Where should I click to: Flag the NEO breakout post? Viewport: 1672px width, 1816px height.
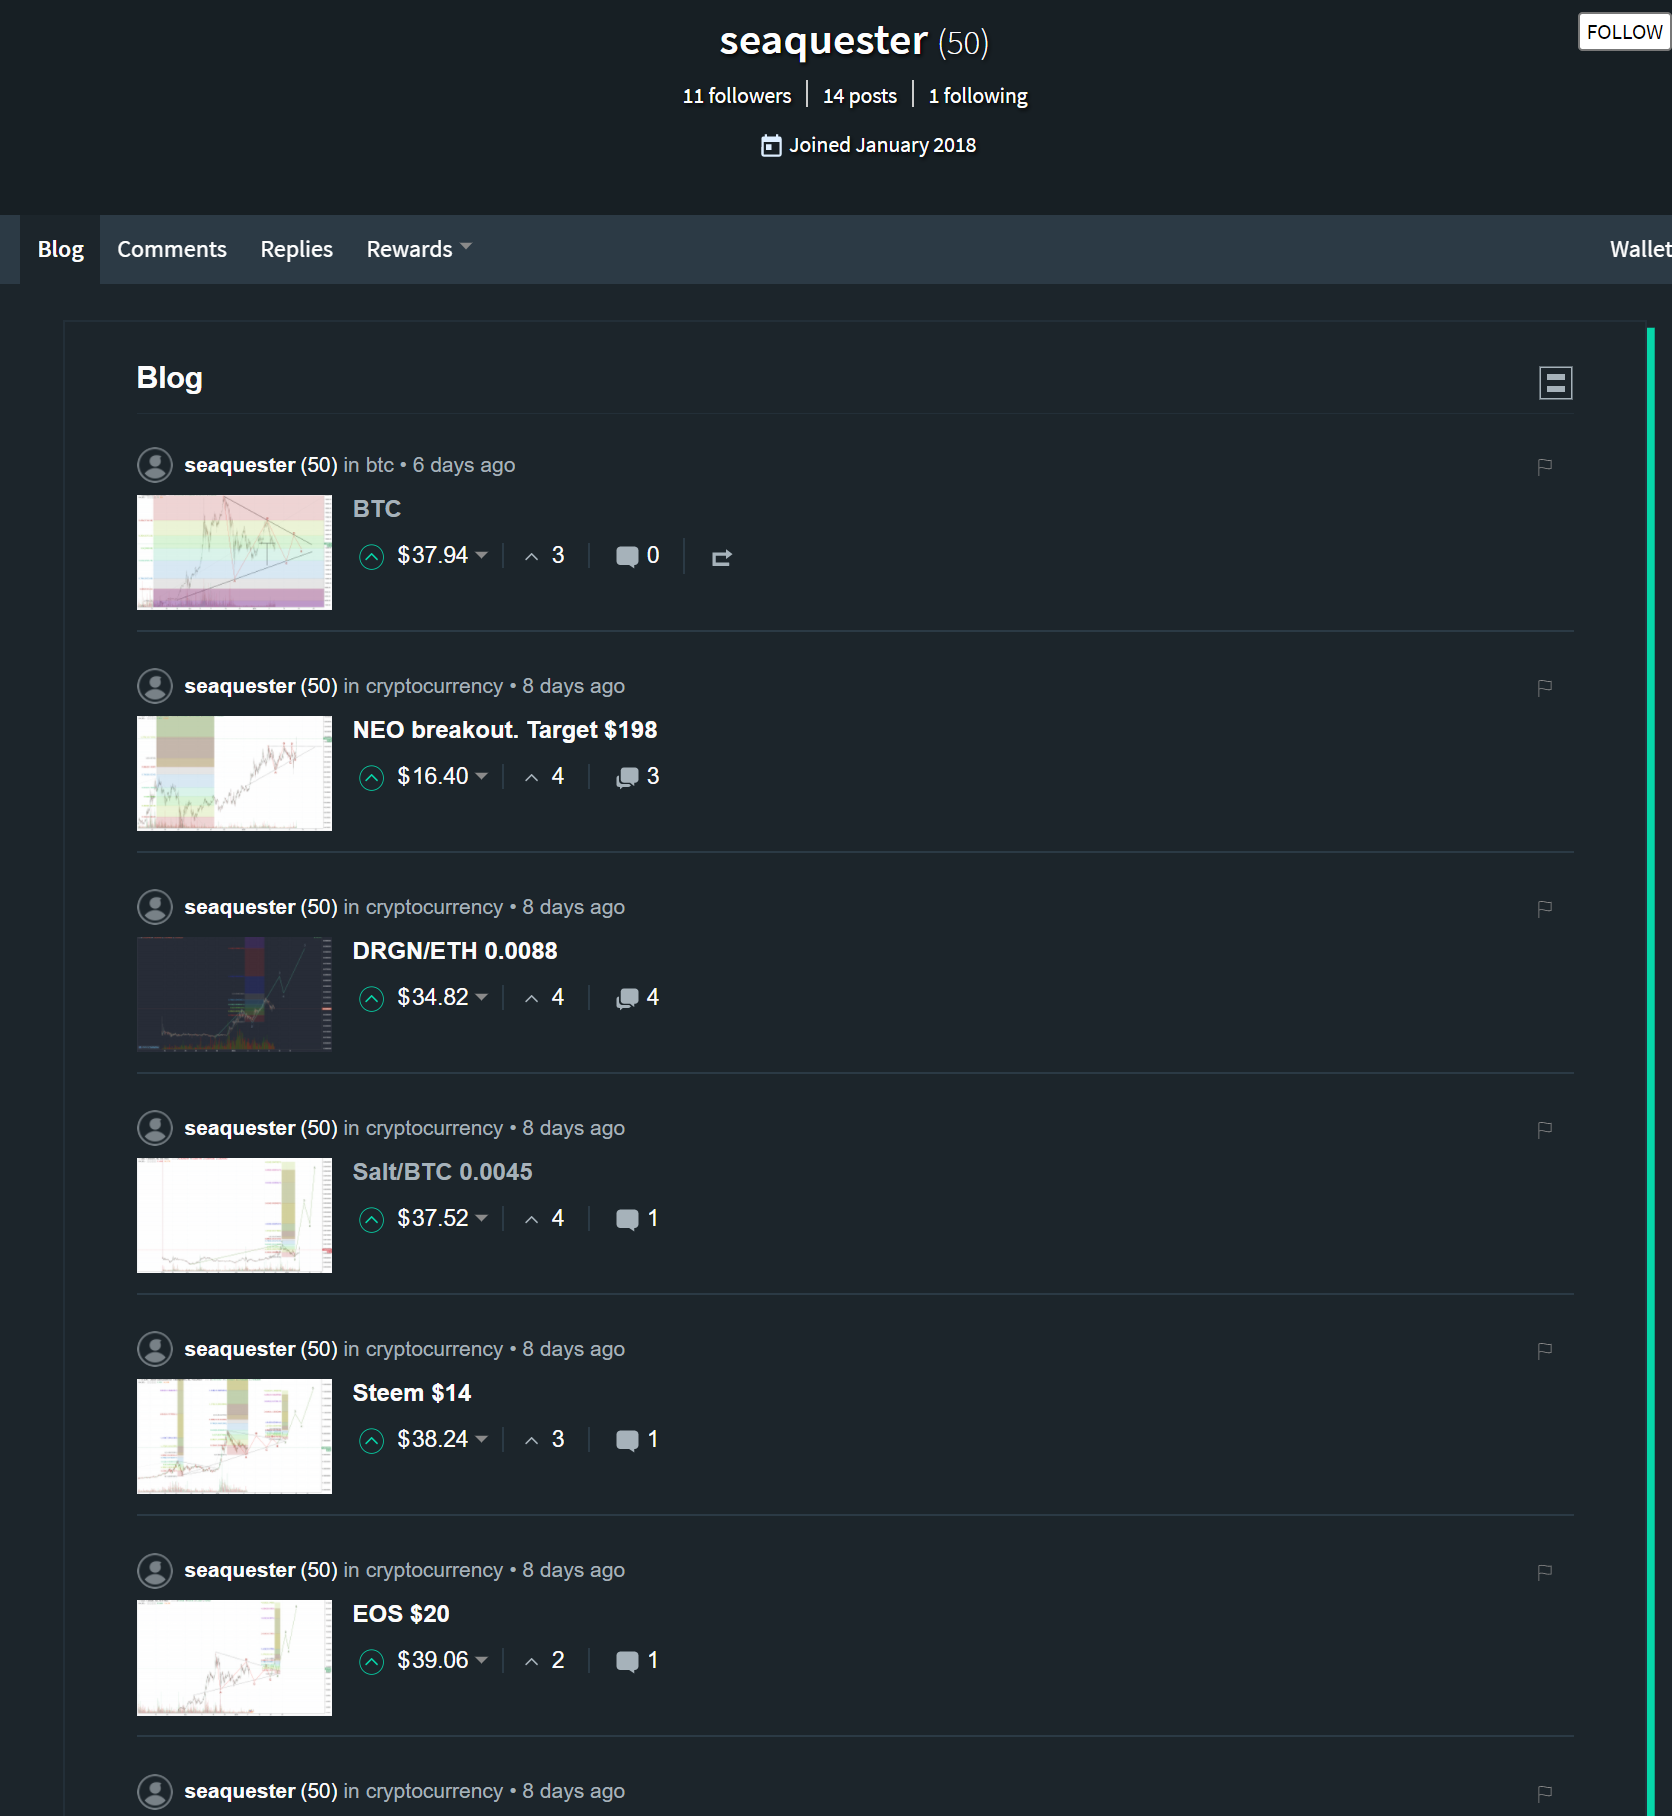coord(1544,687)
